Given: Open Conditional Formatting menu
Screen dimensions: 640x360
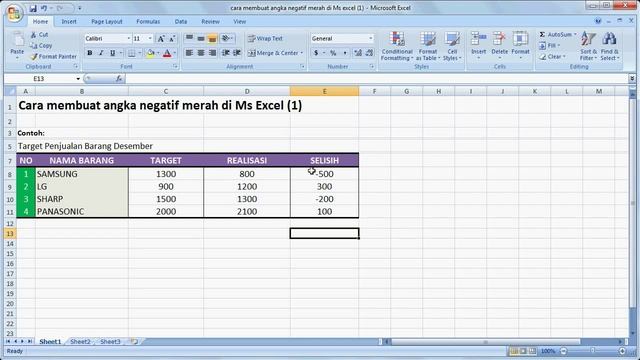Looking at the screenshot, I should pos(397,46).
